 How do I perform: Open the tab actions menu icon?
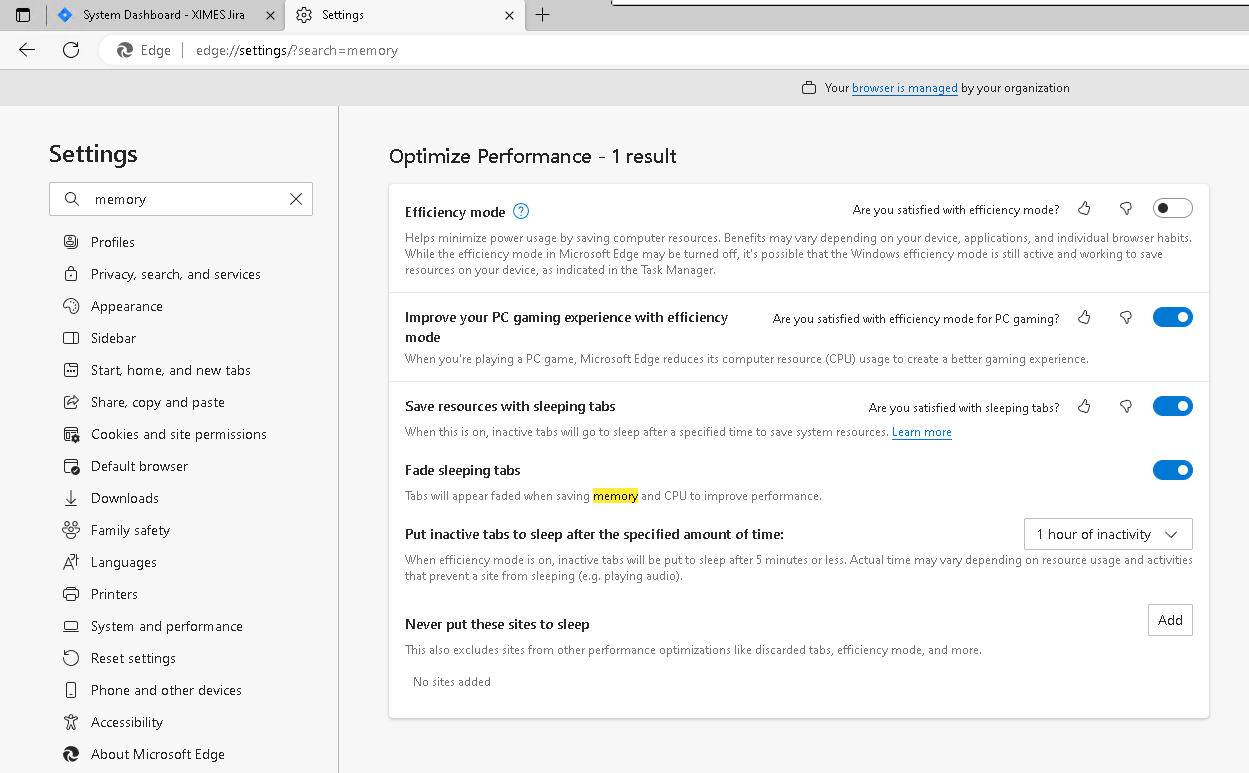[23, 15]
